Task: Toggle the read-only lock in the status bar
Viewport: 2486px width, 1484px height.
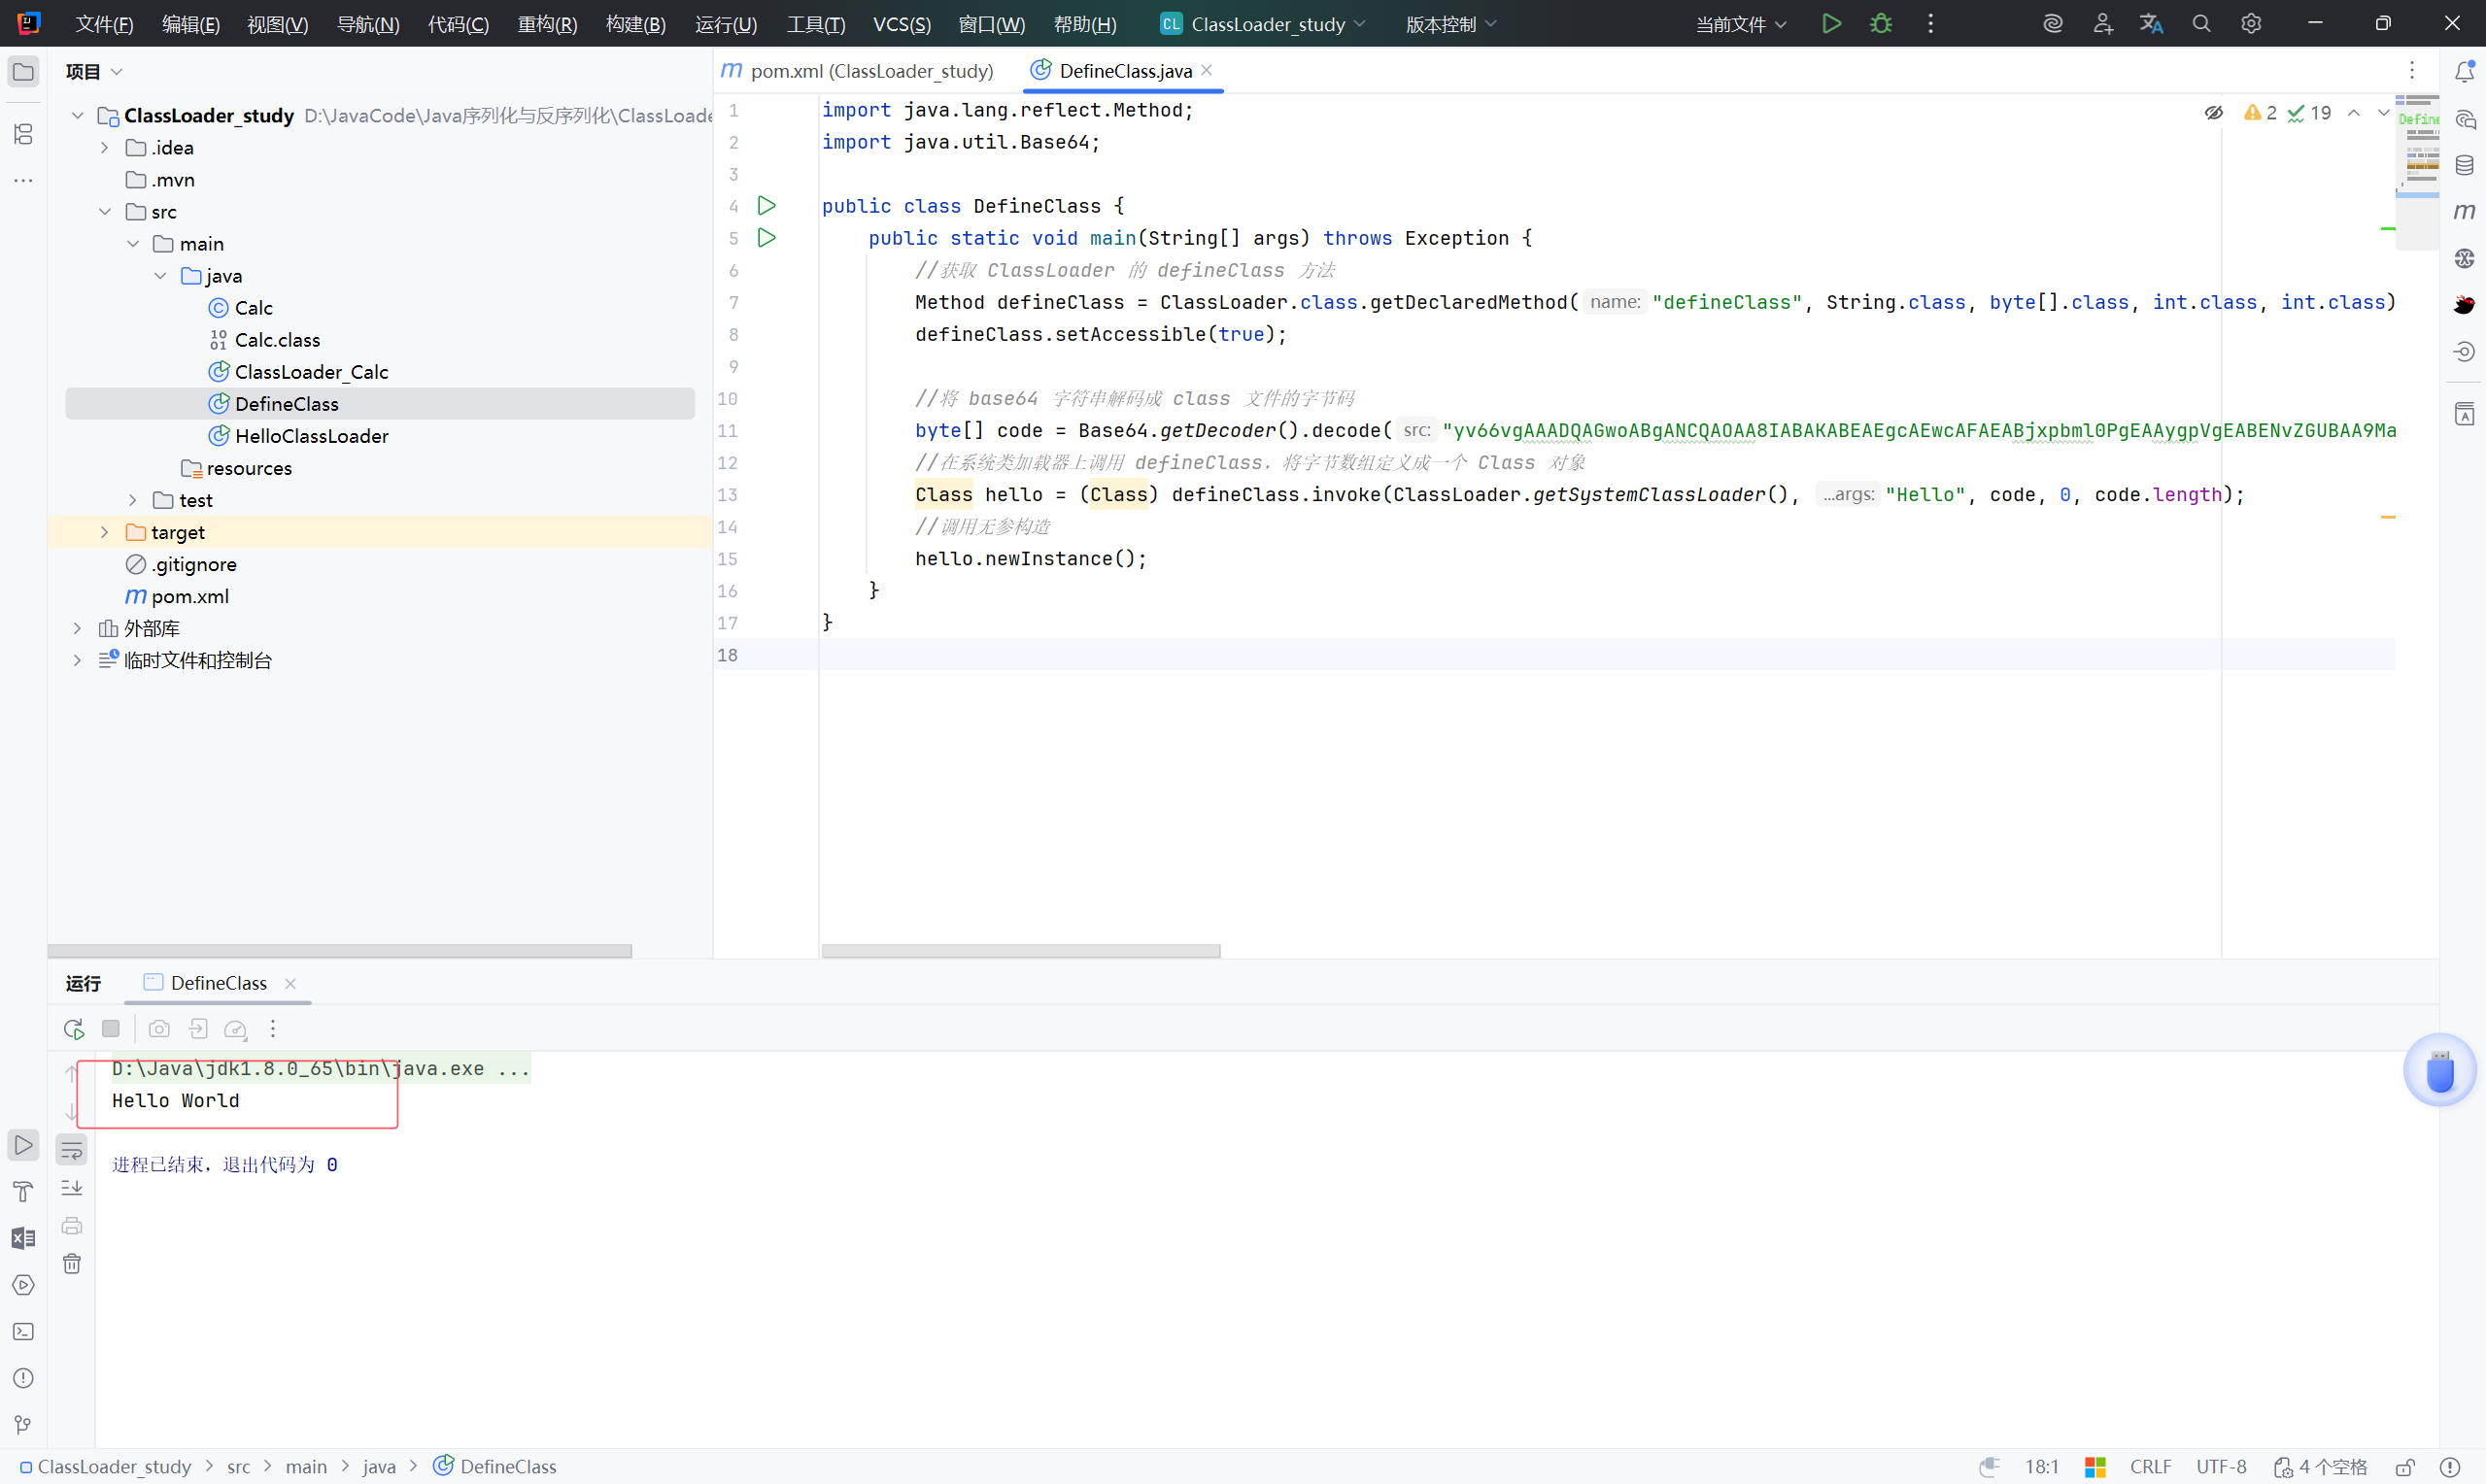Action: coord(2405,1467)
